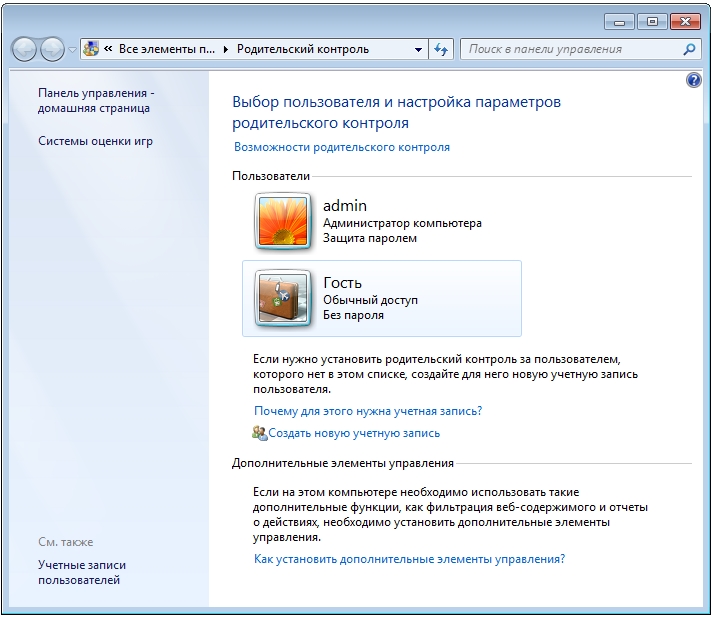Expand the breadcrumb arrow before Родительский контроль

(x=226, y=49)
